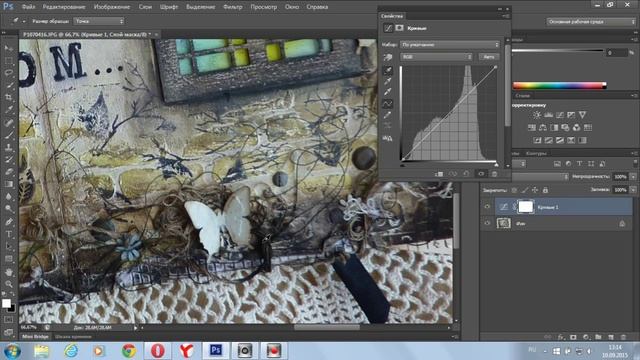This screenshot has height=360, width=640.
Task: Select the Crop tool
Action: click(x=9, y=98)
